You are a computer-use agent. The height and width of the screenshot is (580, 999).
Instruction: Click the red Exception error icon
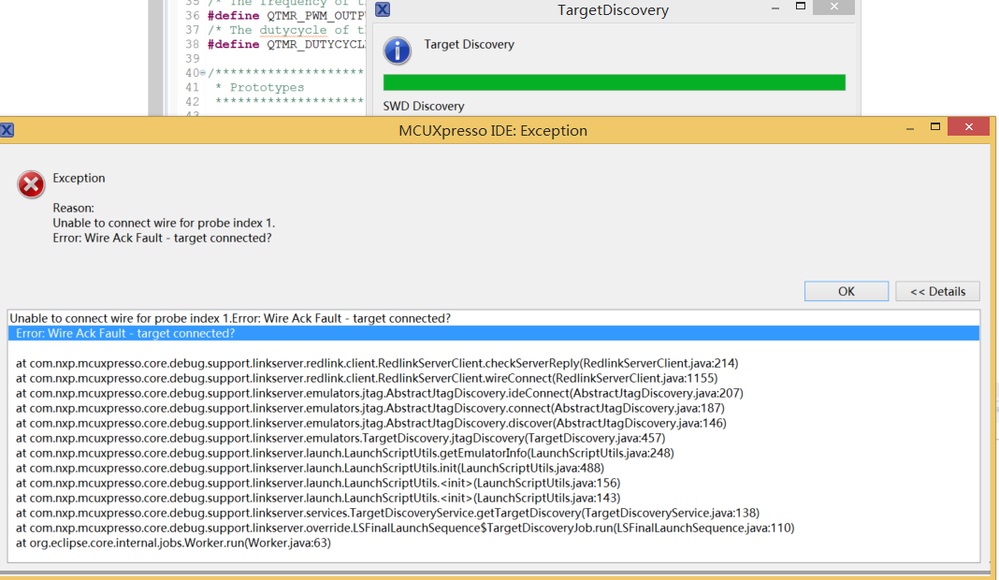tap(29, 184)
